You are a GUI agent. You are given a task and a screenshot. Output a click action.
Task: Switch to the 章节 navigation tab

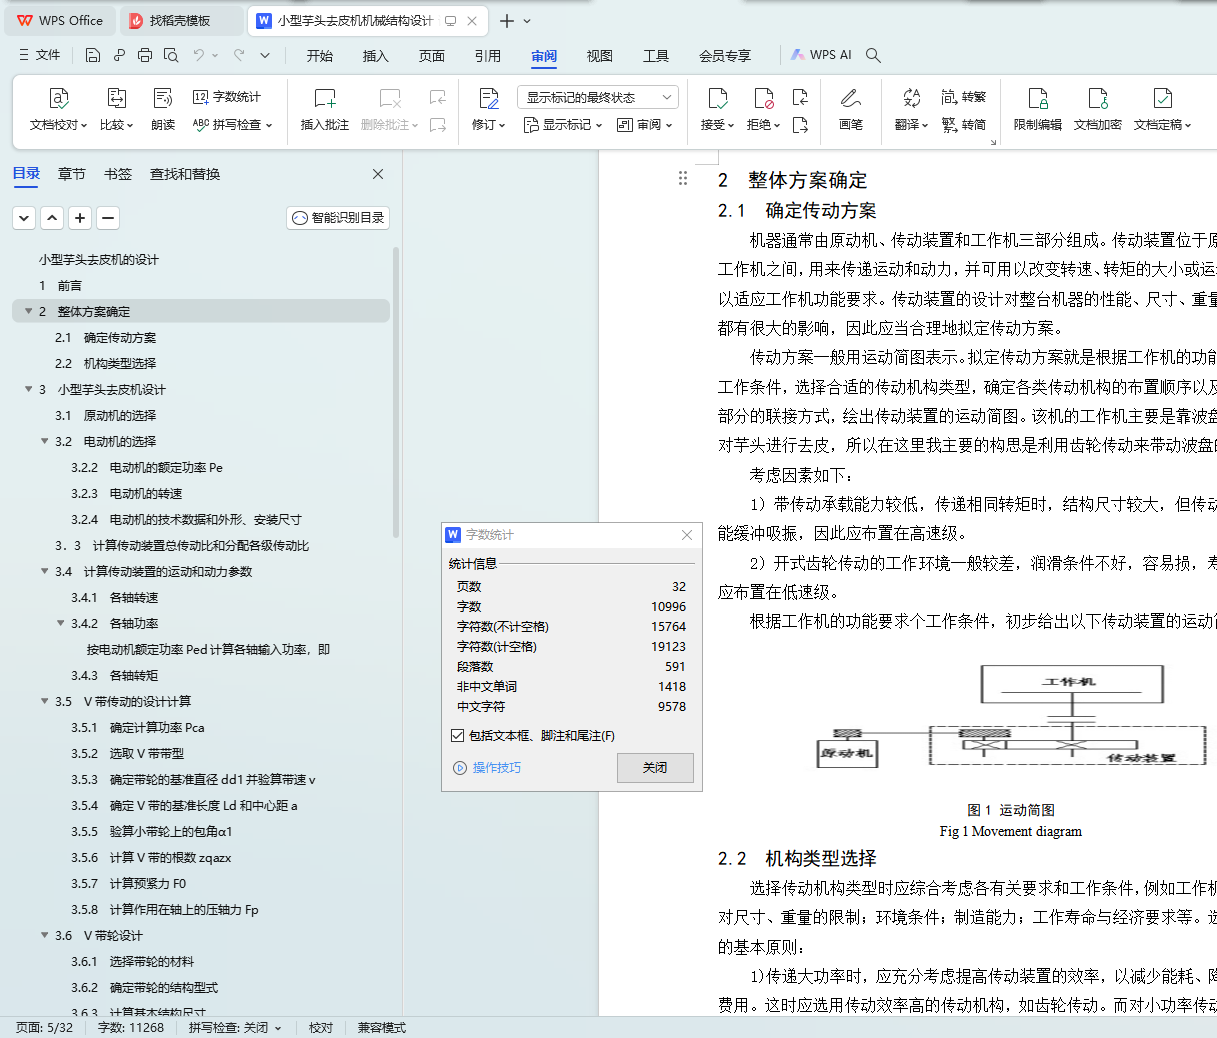[72, 174]
